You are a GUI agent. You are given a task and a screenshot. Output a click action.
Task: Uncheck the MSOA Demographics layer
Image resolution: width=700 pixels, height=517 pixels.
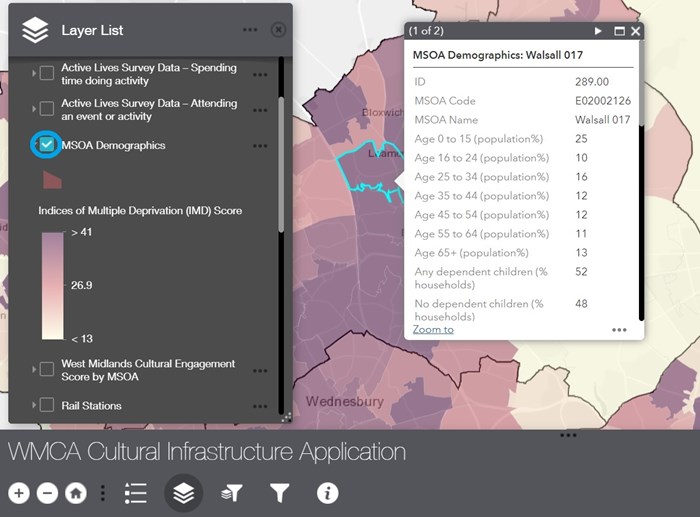pos(47,145)
